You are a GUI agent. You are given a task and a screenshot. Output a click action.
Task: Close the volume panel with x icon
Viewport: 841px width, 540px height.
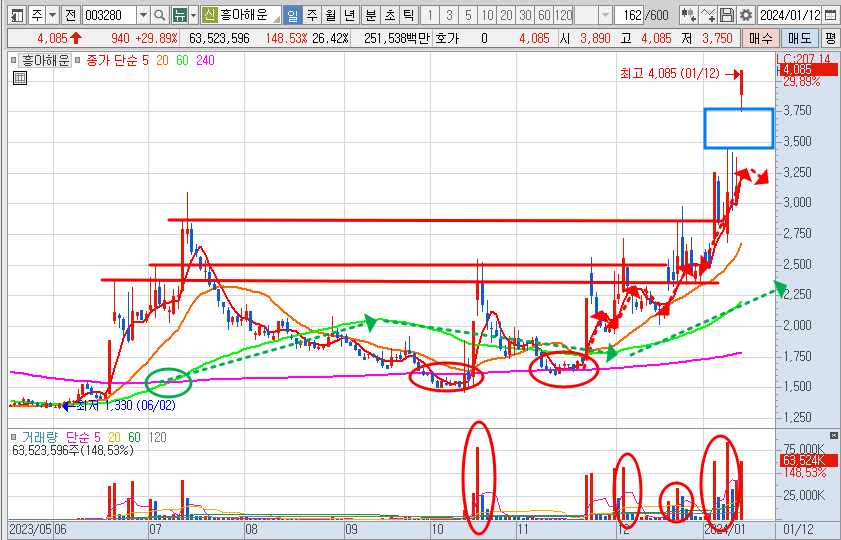coord(833,435)
